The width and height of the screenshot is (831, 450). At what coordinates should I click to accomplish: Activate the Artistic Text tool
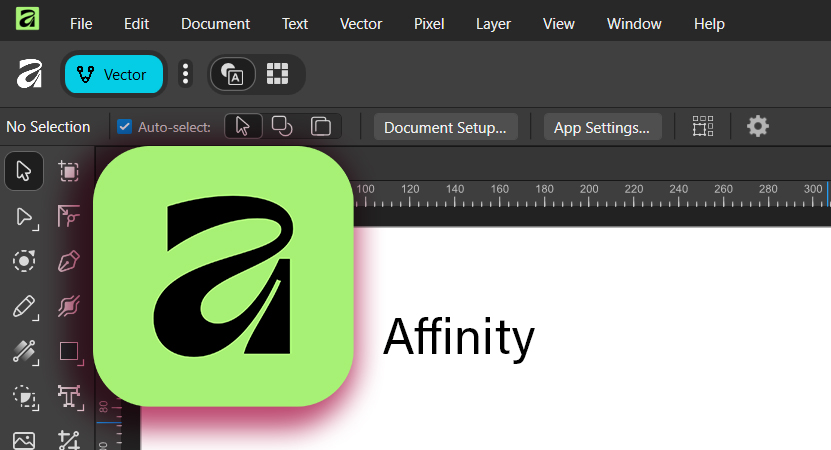[69, 396]
